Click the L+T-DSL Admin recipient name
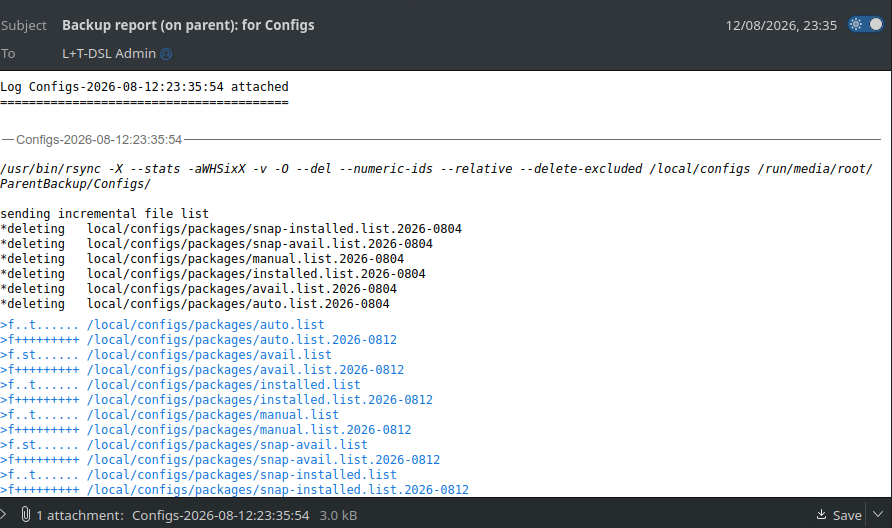 pyautogui.click(x=109, y=53)
